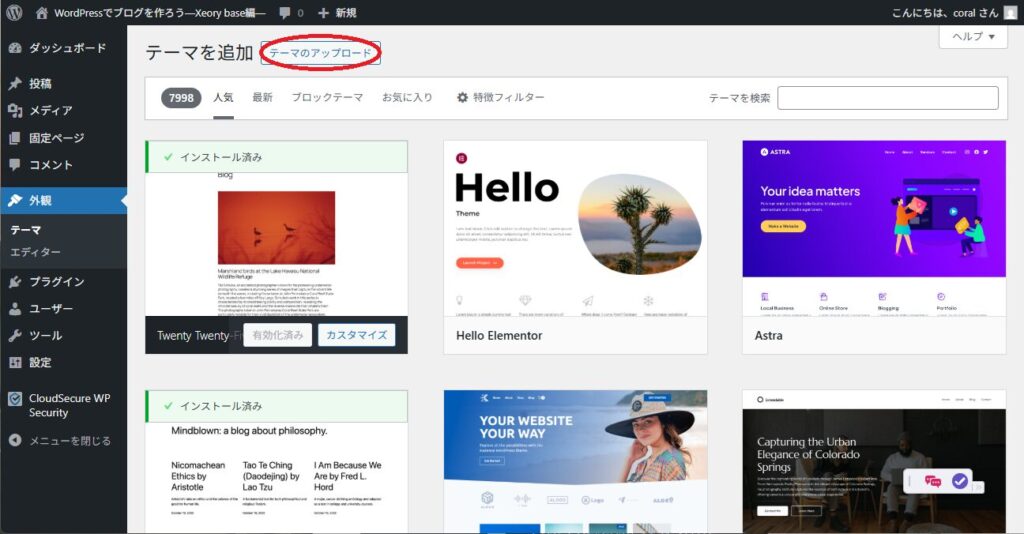Open the site name link in admin bar
Viewport: 1024px width, 534px height.
160,13
